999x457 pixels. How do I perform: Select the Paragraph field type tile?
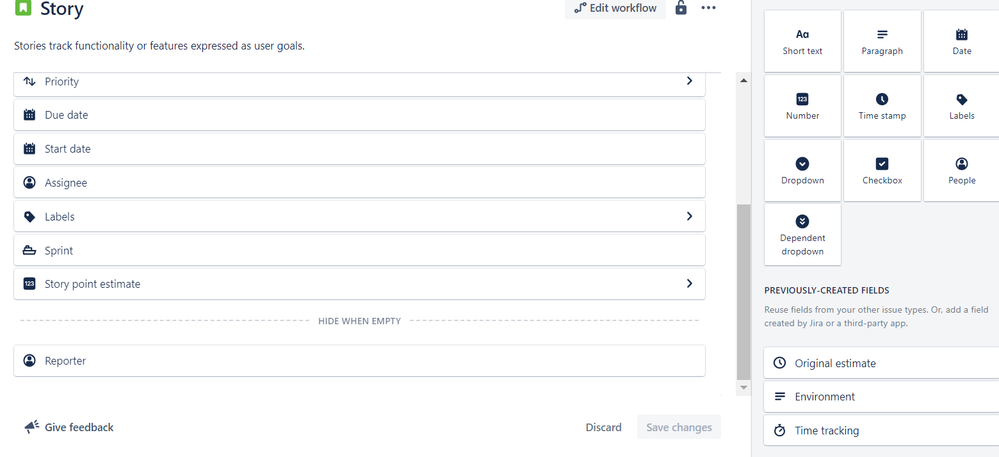pyautogui.click(x=882, y=41)
